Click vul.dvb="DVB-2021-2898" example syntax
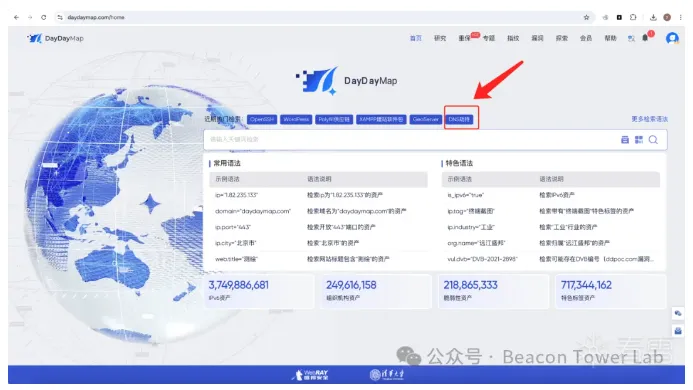The height and width of the screenshot is (390, 693). [482, 259]
